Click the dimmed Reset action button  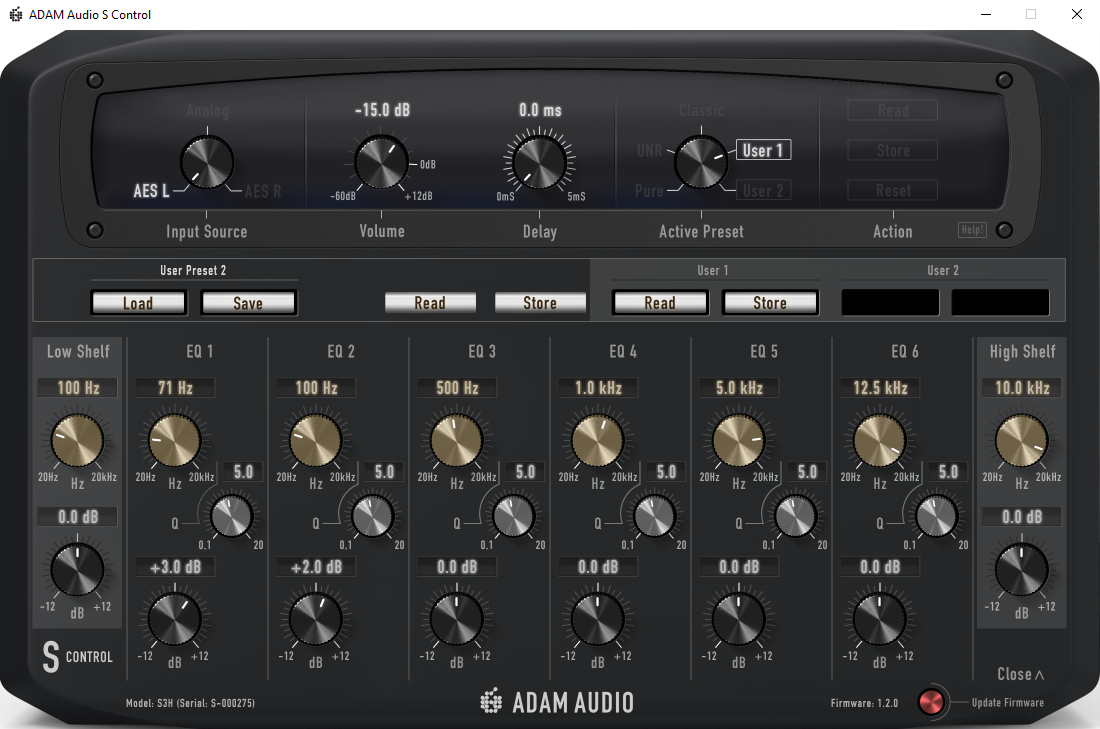pyautogui.click(x=892, y=190)
